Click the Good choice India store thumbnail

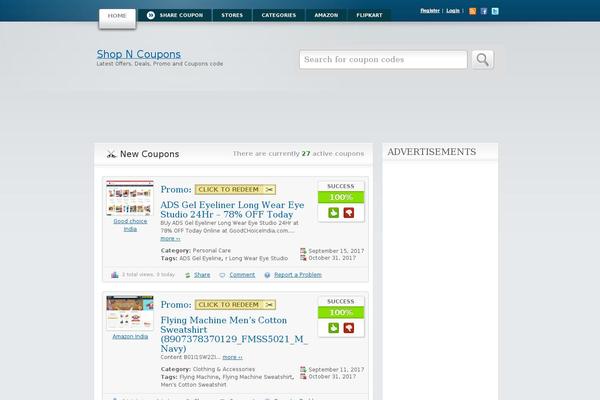click(130, 198)
